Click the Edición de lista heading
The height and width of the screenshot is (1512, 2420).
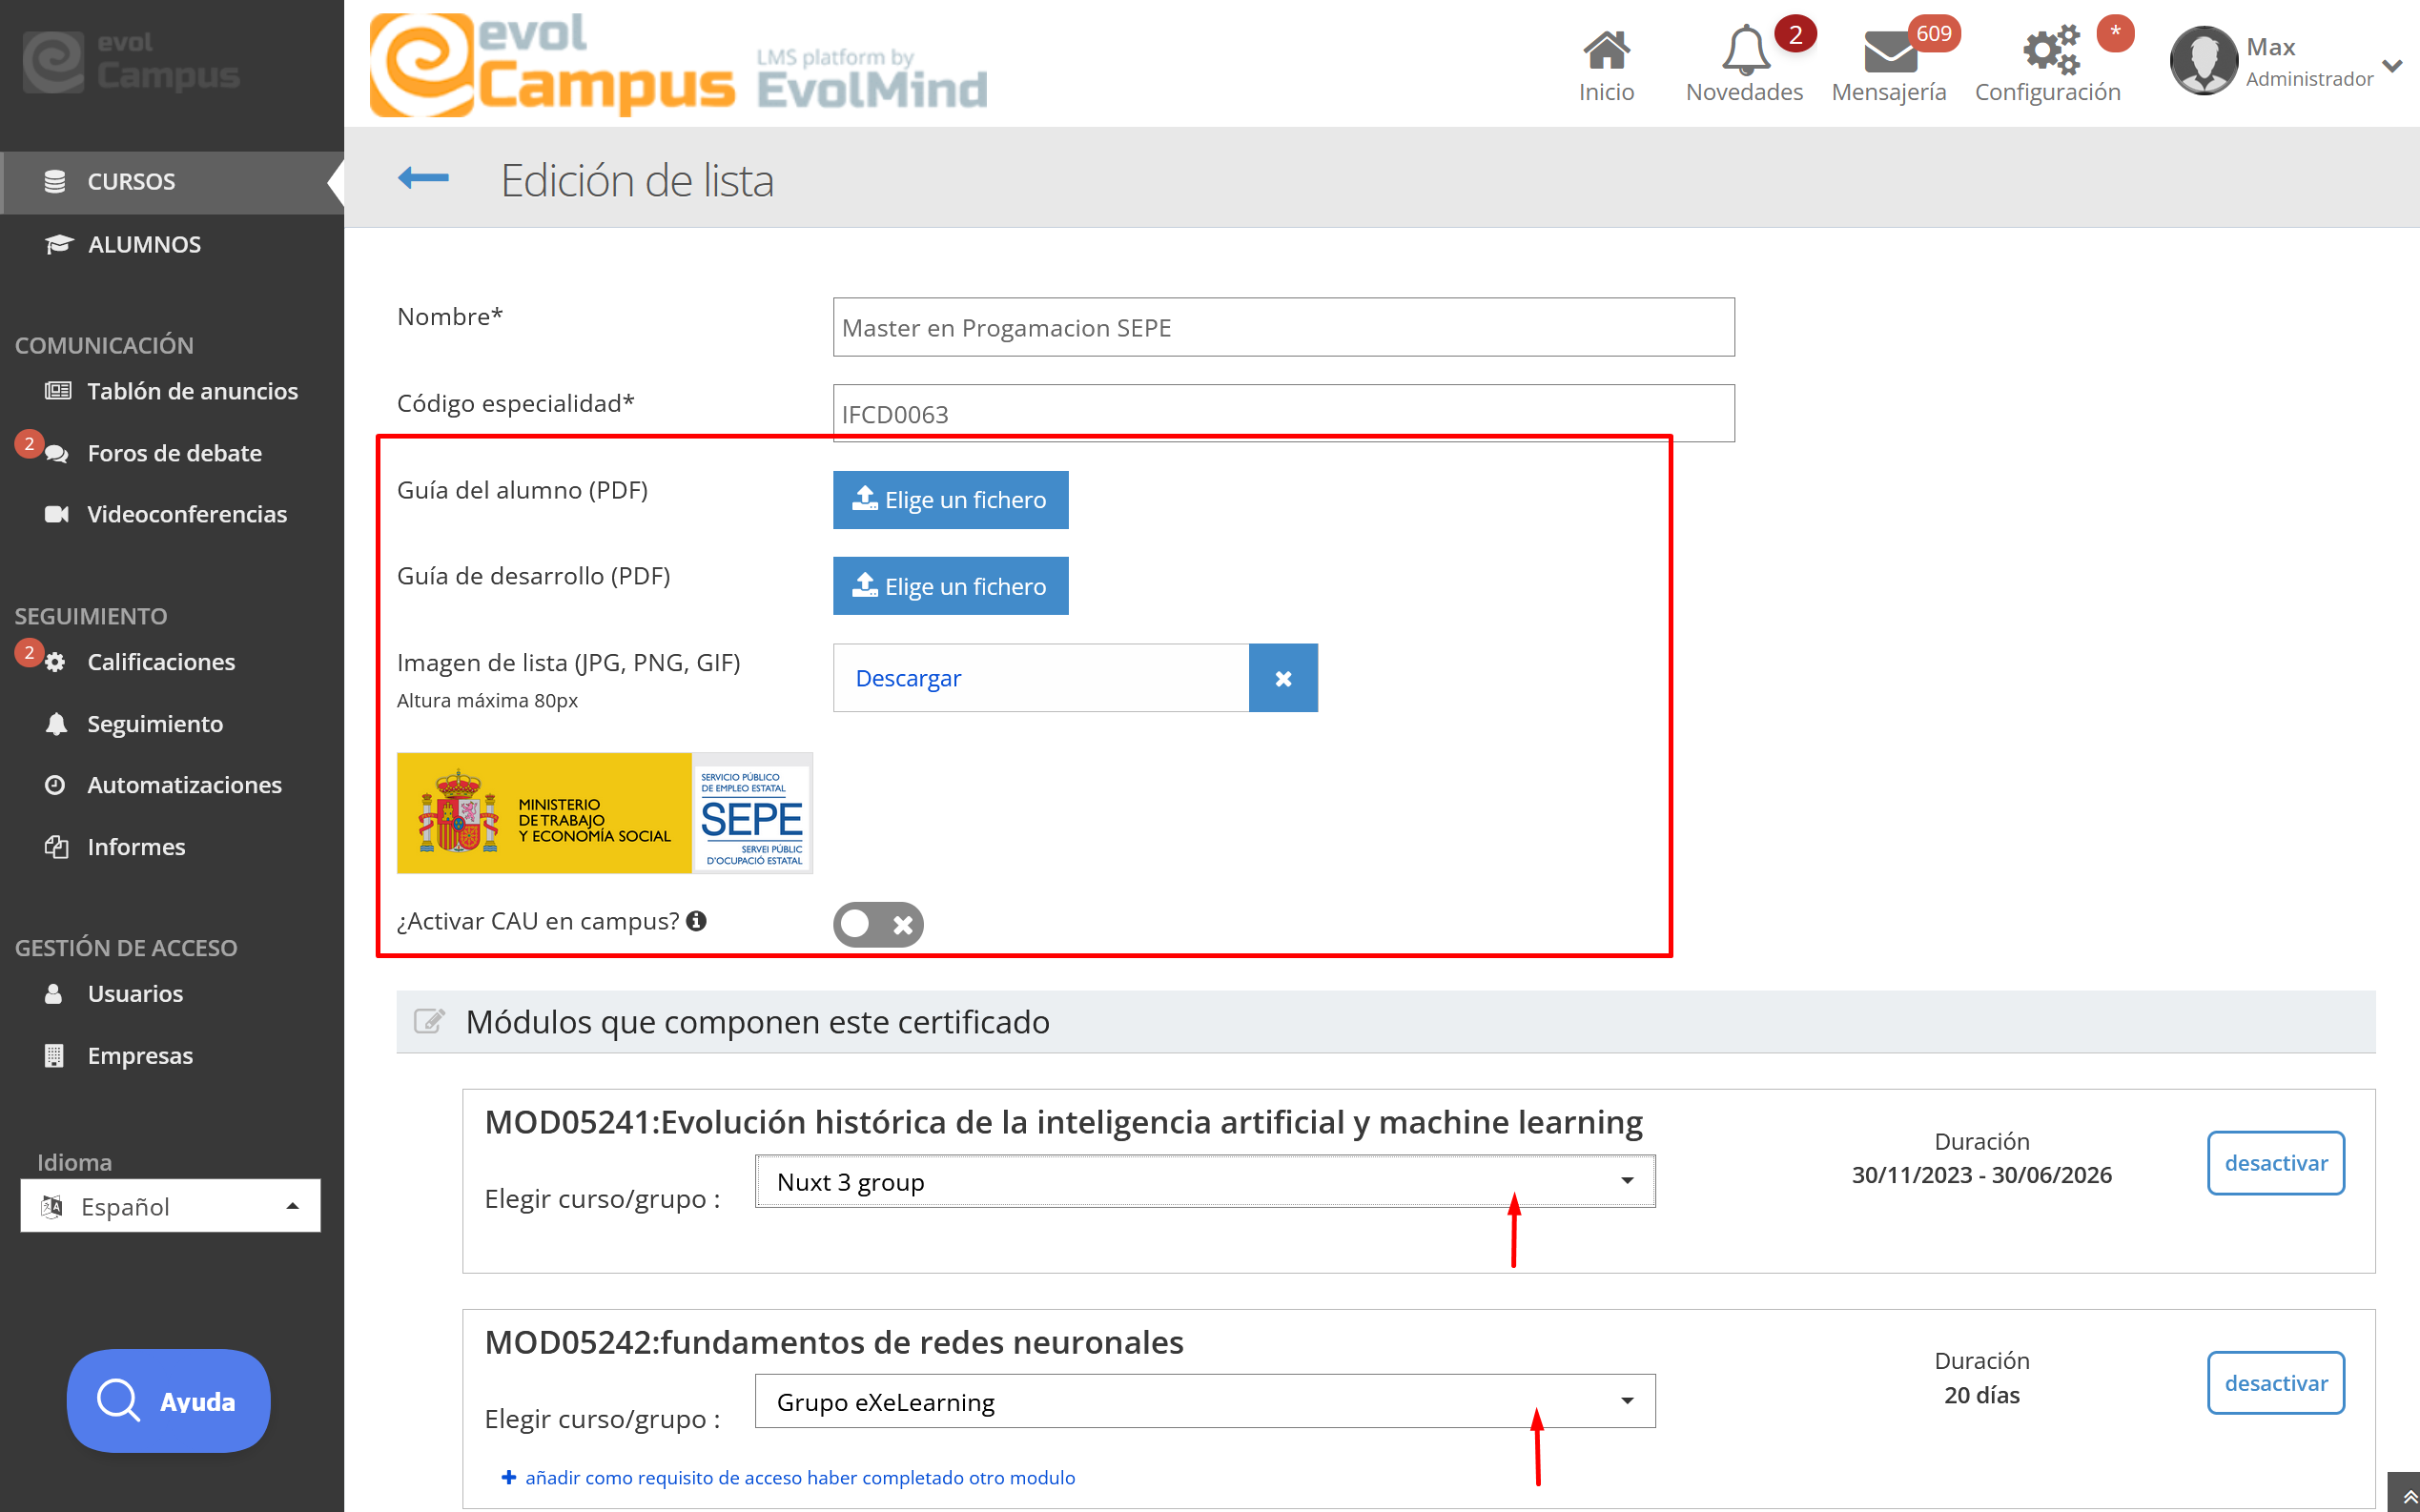point(637,181)
